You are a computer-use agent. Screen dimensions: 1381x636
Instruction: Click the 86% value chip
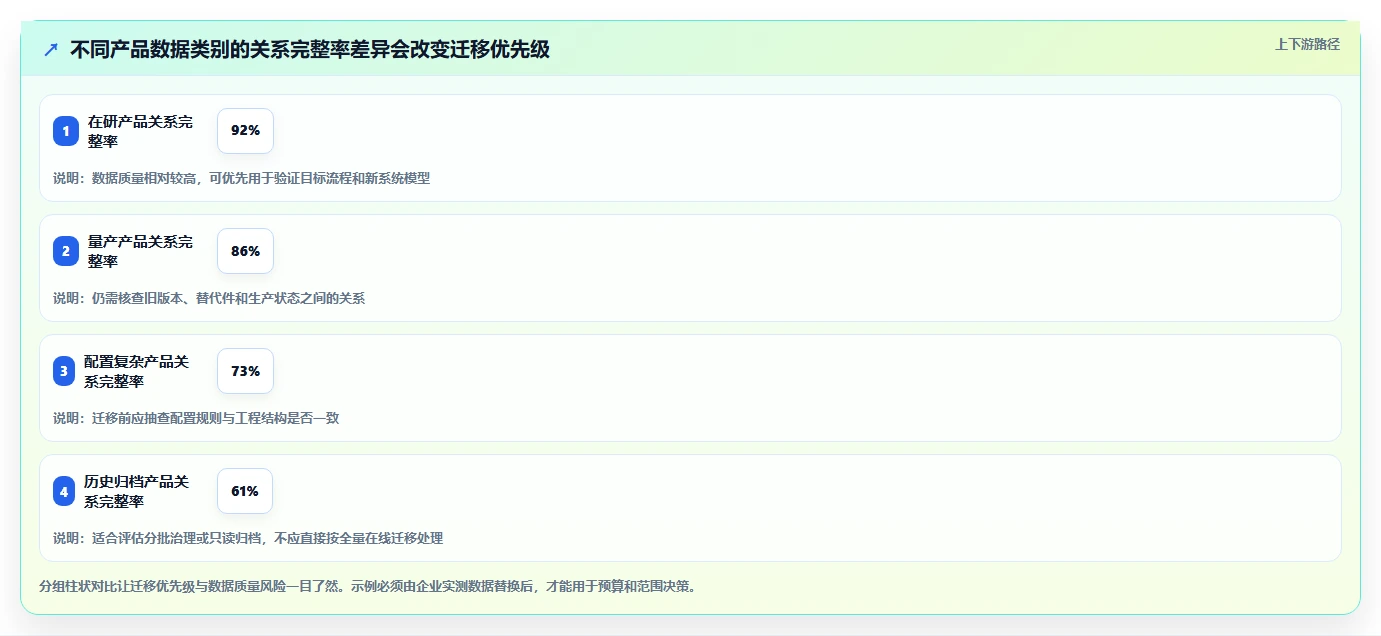tap(245, 251)
